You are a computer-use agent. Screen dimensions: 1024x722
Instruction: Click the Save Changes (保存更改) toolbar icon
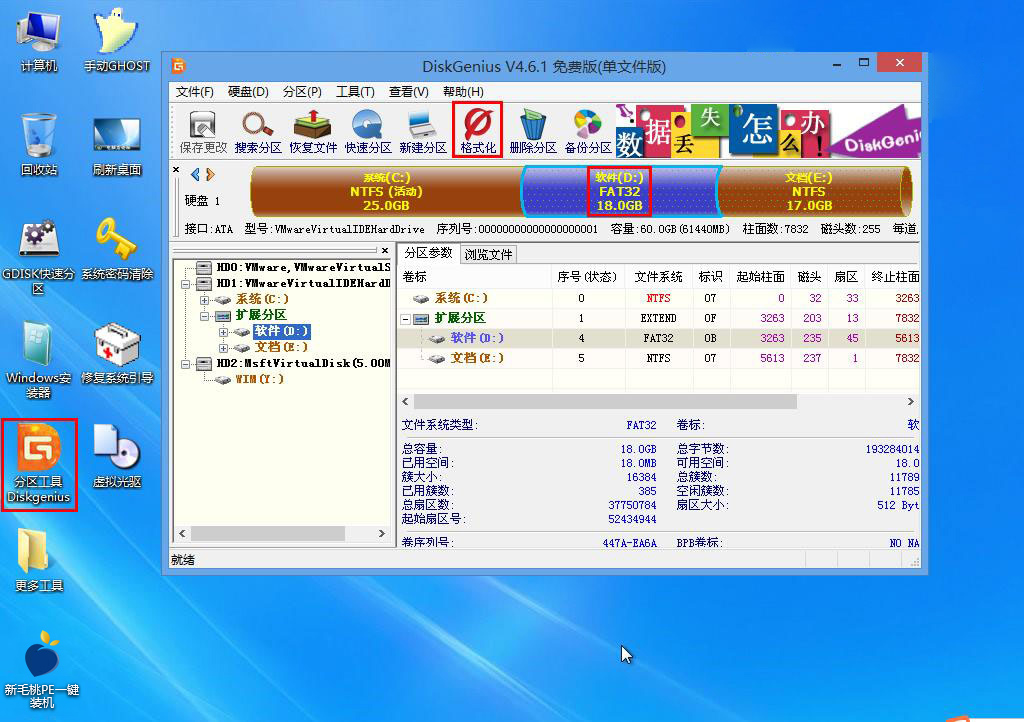point(202,132)
